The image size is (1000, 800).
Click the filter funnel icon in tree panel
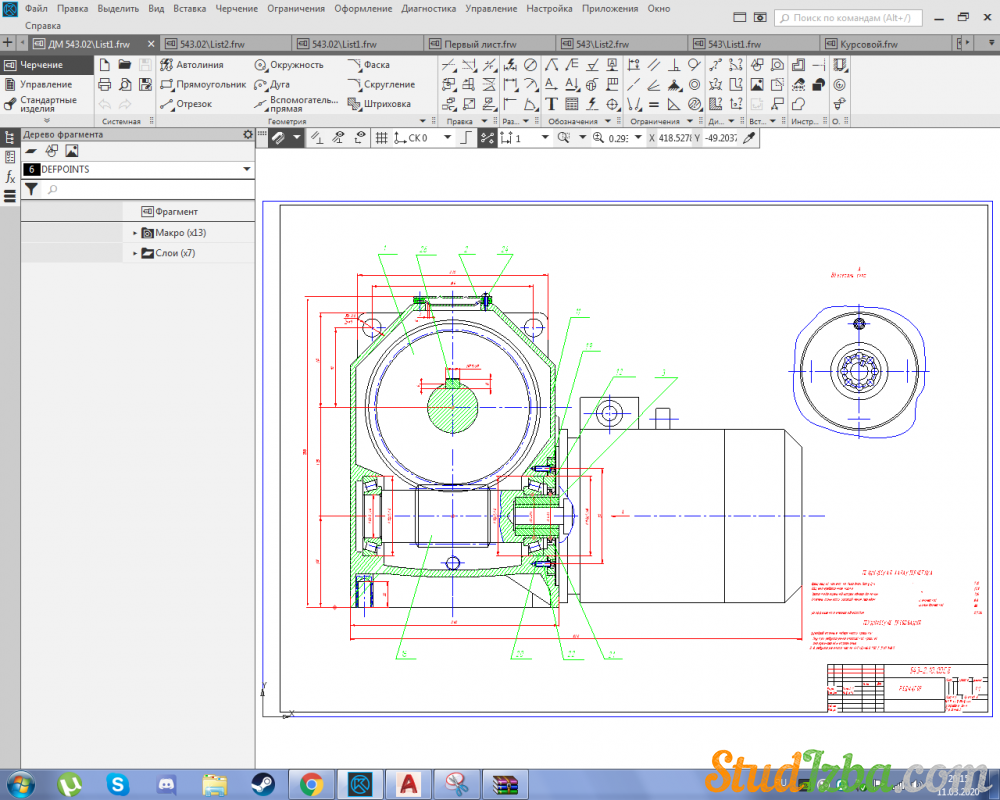click(31, 189)
